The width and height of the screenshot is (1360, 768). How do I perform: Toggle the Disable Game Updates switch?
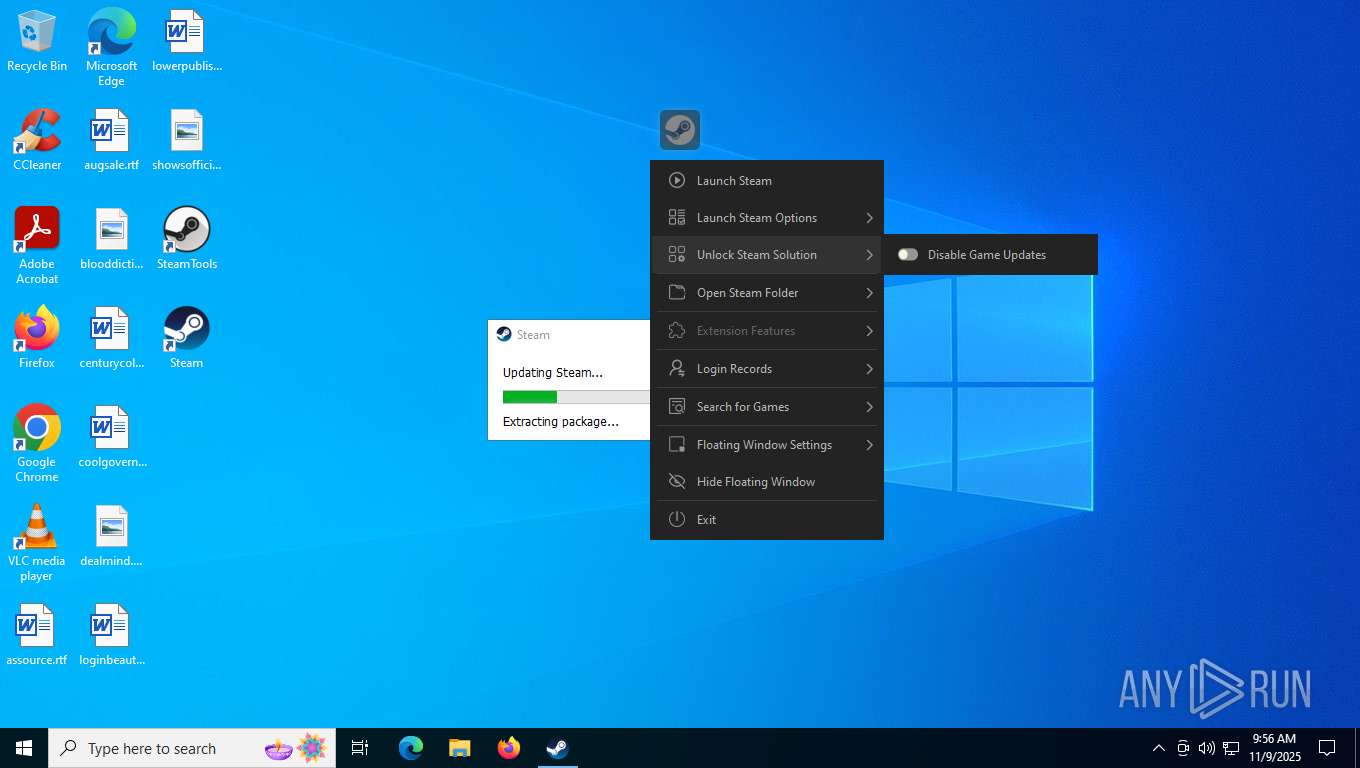tap(908, 255)
